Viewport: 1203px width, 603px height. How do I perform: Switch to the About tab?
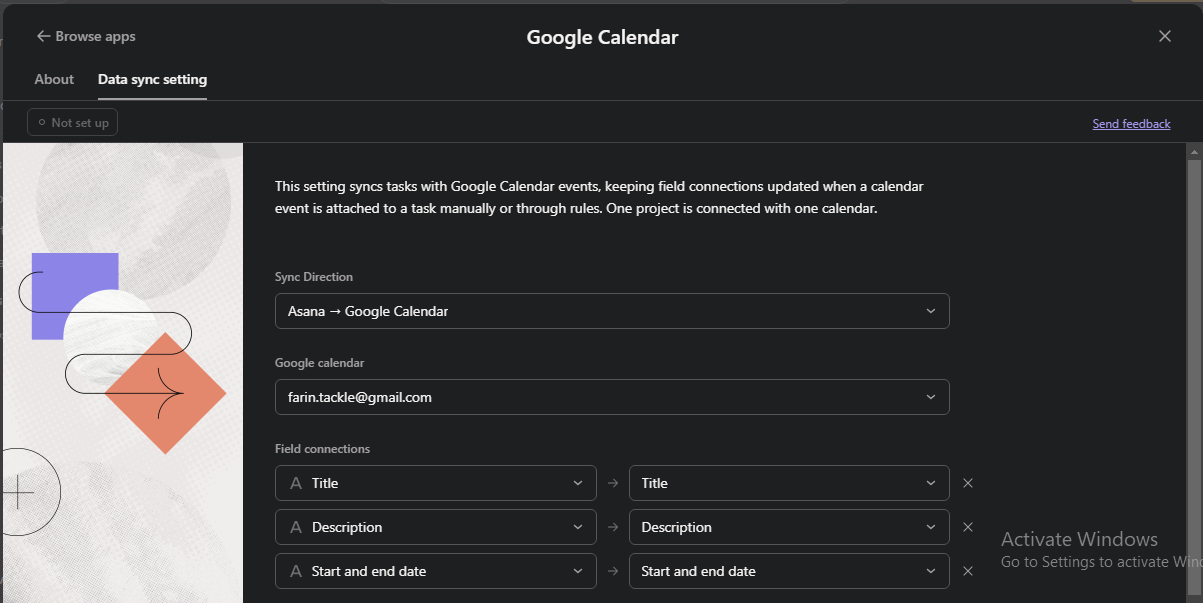click(x=54, y=79)
